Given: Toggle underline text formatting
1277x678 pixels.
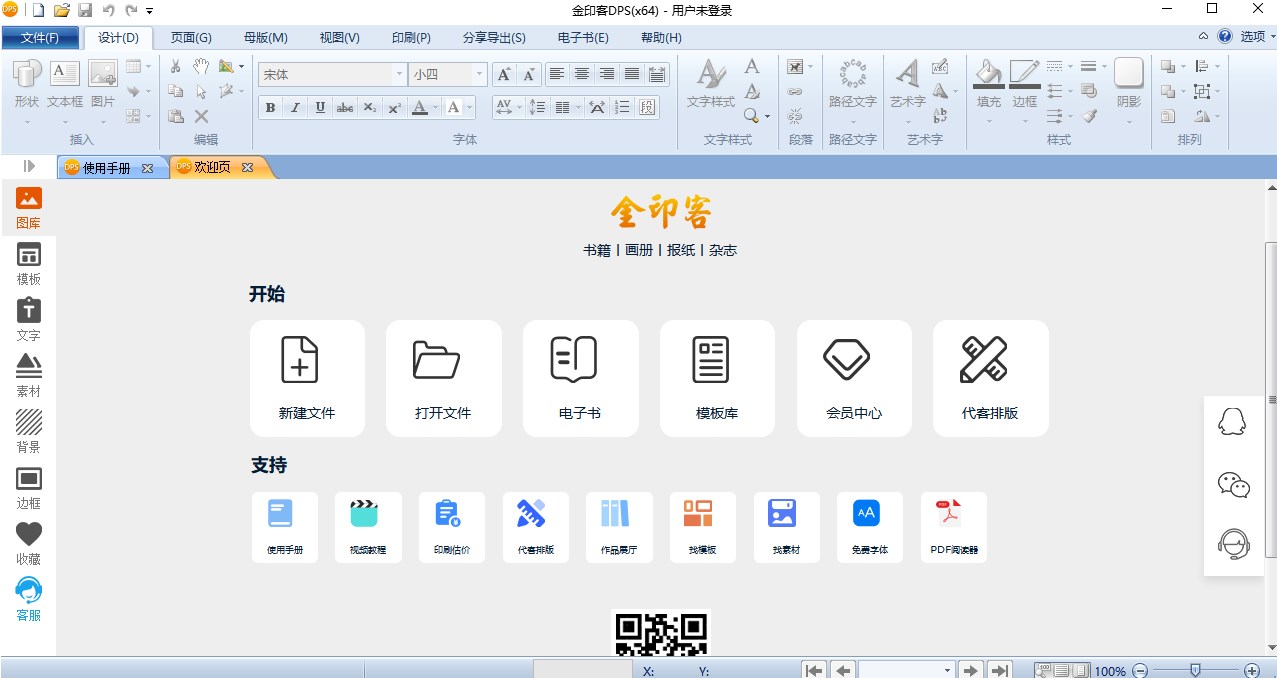Looking at the screenshot, I should [x=320, y=107].
